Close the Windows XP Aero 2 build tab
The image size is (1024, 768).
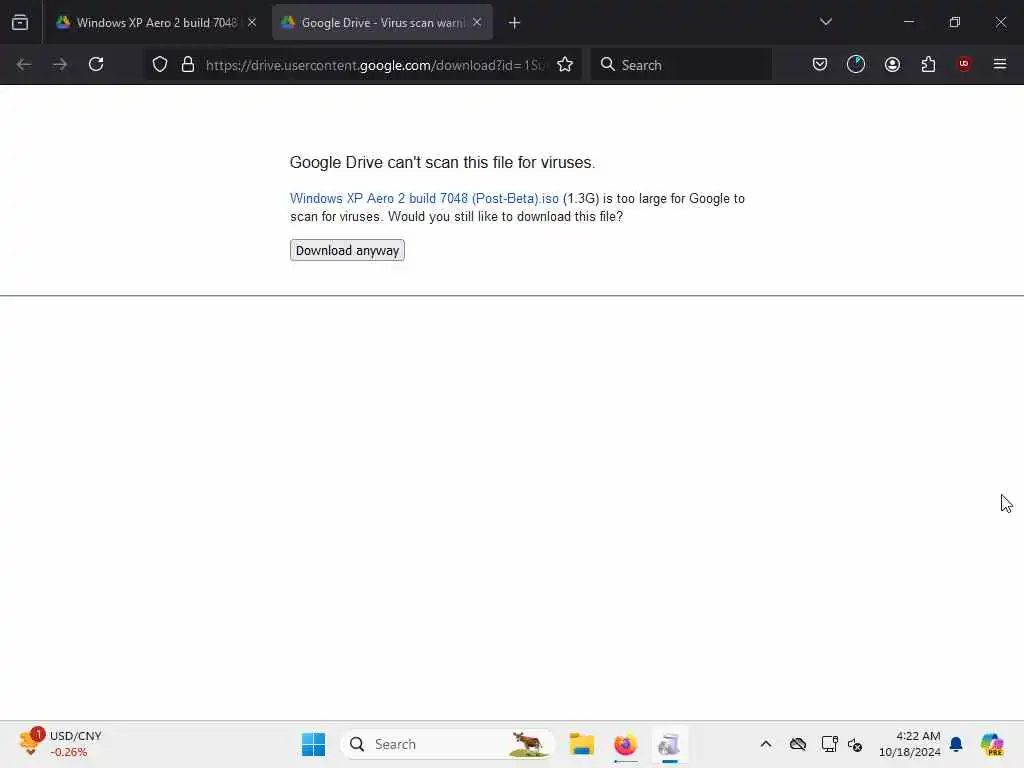252,23
